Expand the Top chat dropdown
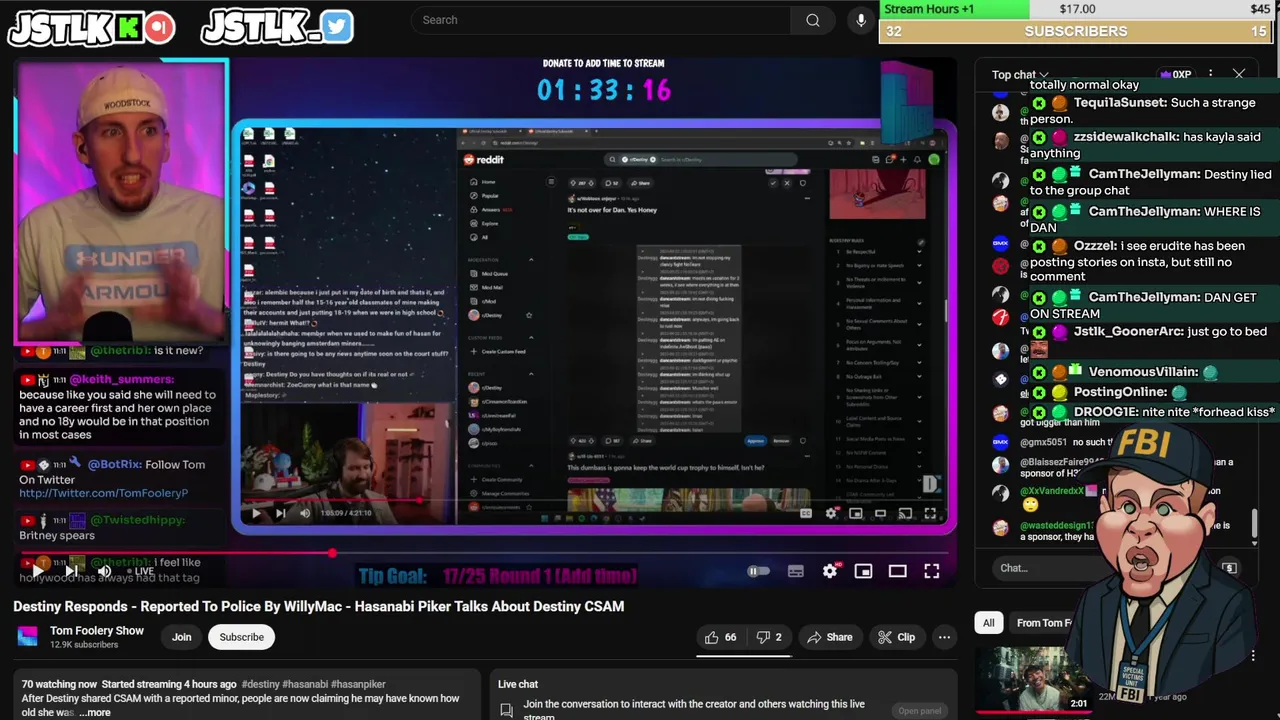 pyautogui.click(x=1020, y=74)
